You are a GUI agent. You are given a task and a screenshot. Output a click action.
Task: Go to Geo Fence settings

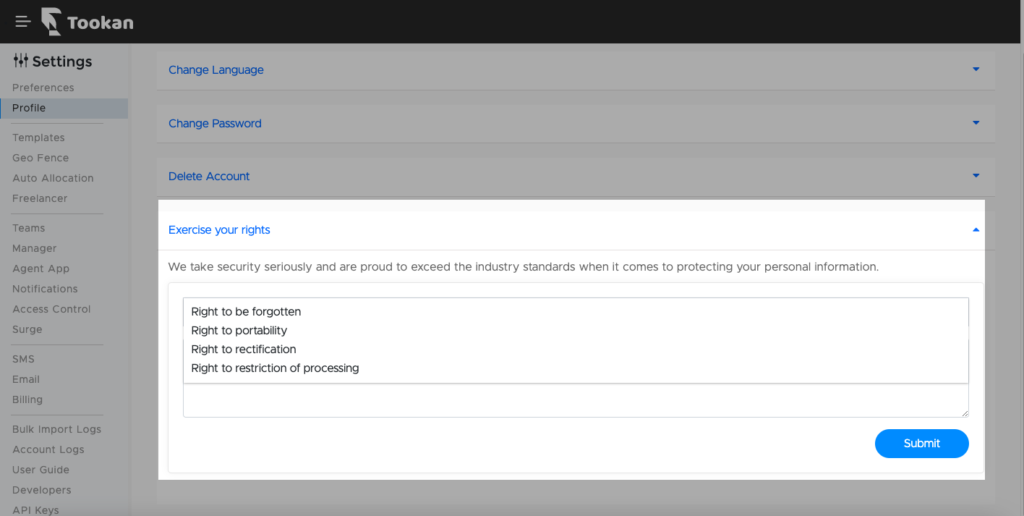[x=40, y=158]
